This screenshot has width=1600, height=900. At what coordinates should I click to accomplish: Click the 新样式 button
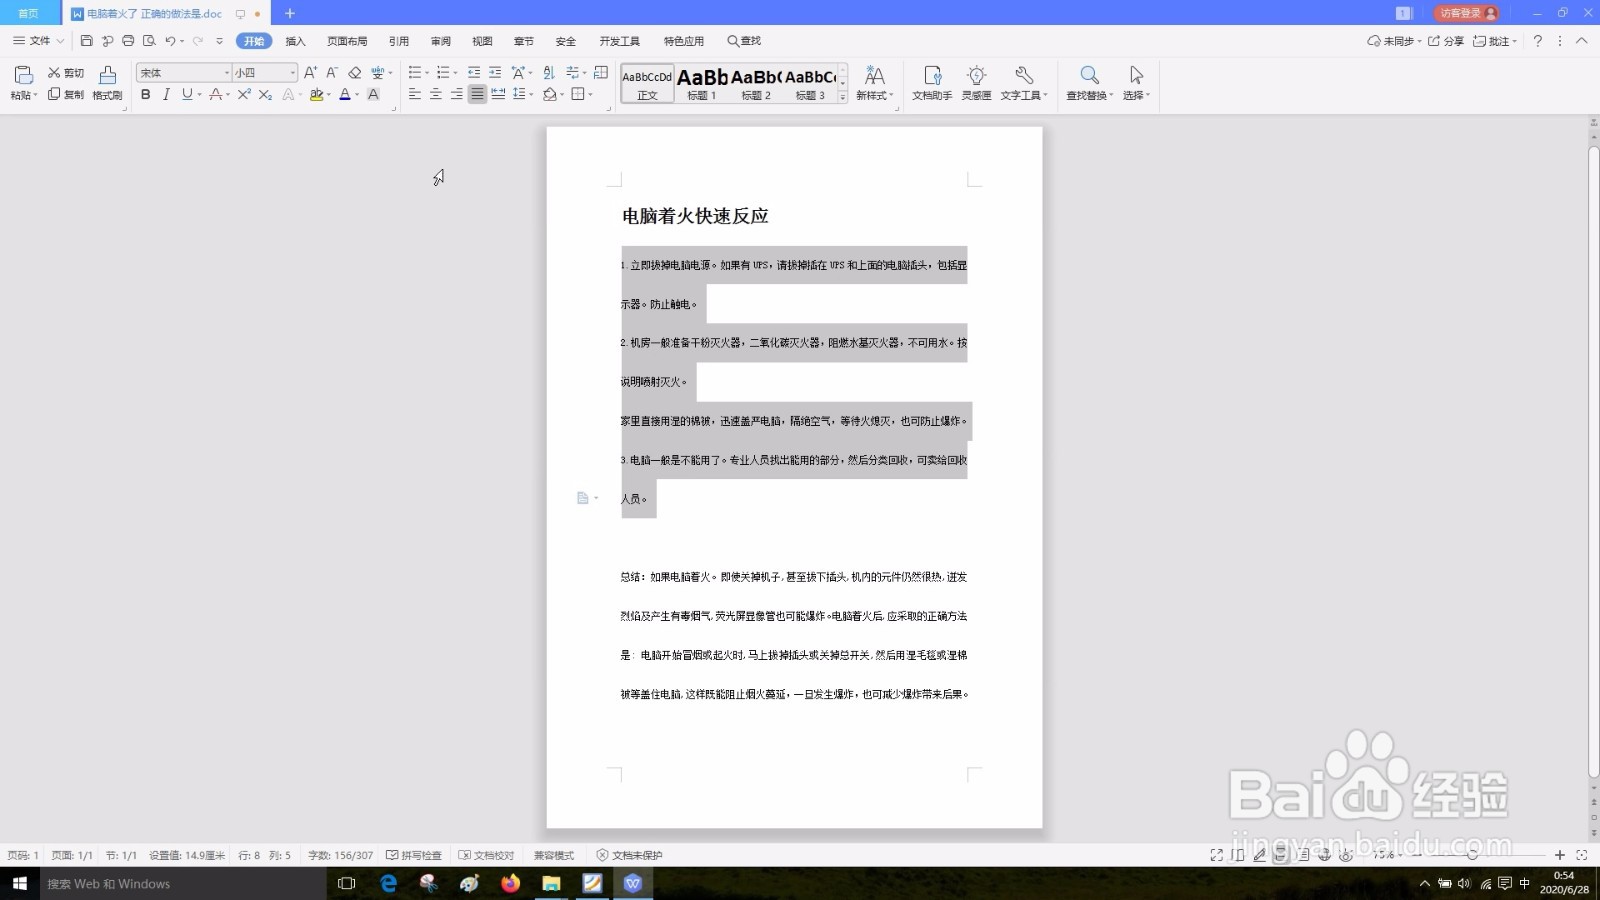click(x=874, y=83)
